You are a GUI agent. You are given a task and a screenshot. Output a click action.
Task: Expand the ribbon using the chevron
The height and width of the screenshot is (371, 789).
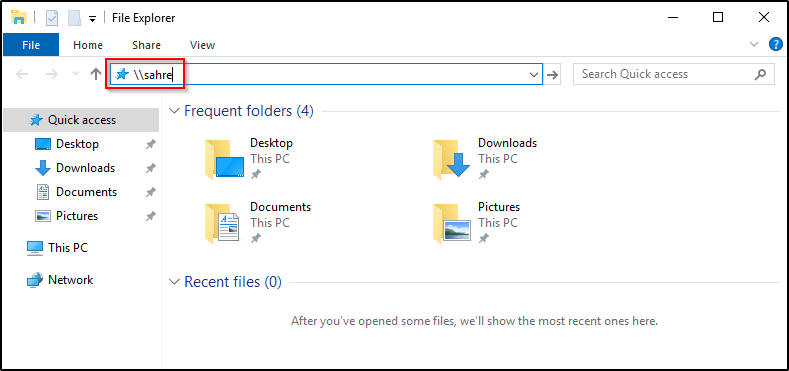[x=754, y=44]
